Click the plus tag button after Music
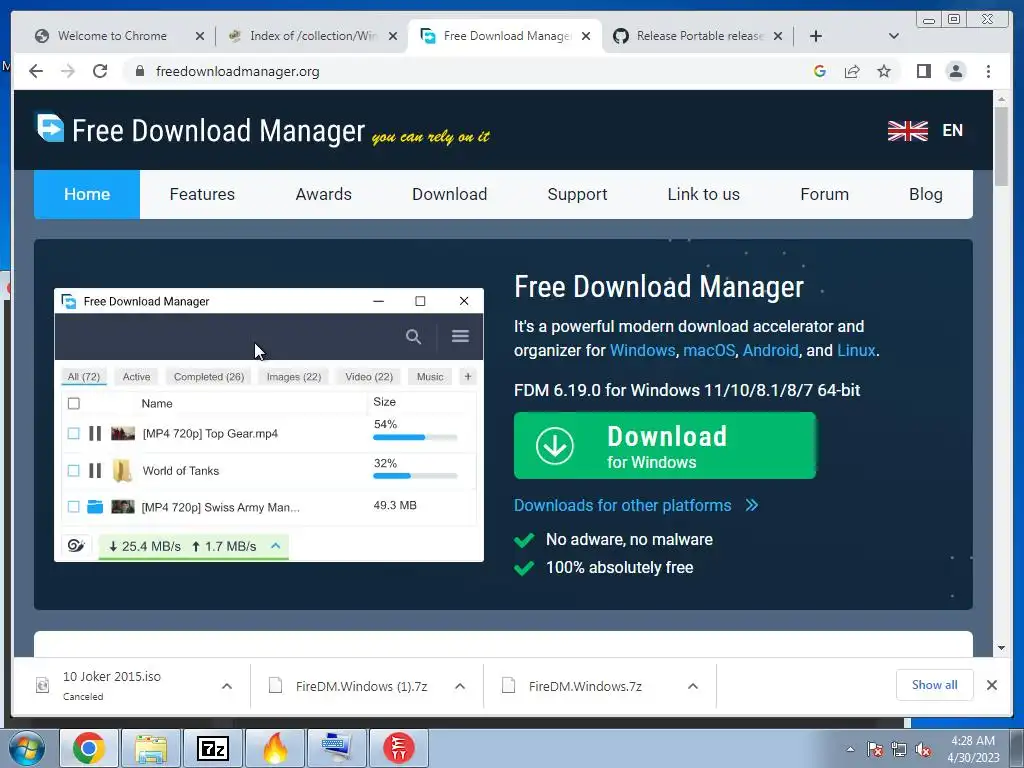The image size is (1024, 768). tap(468, 376)
